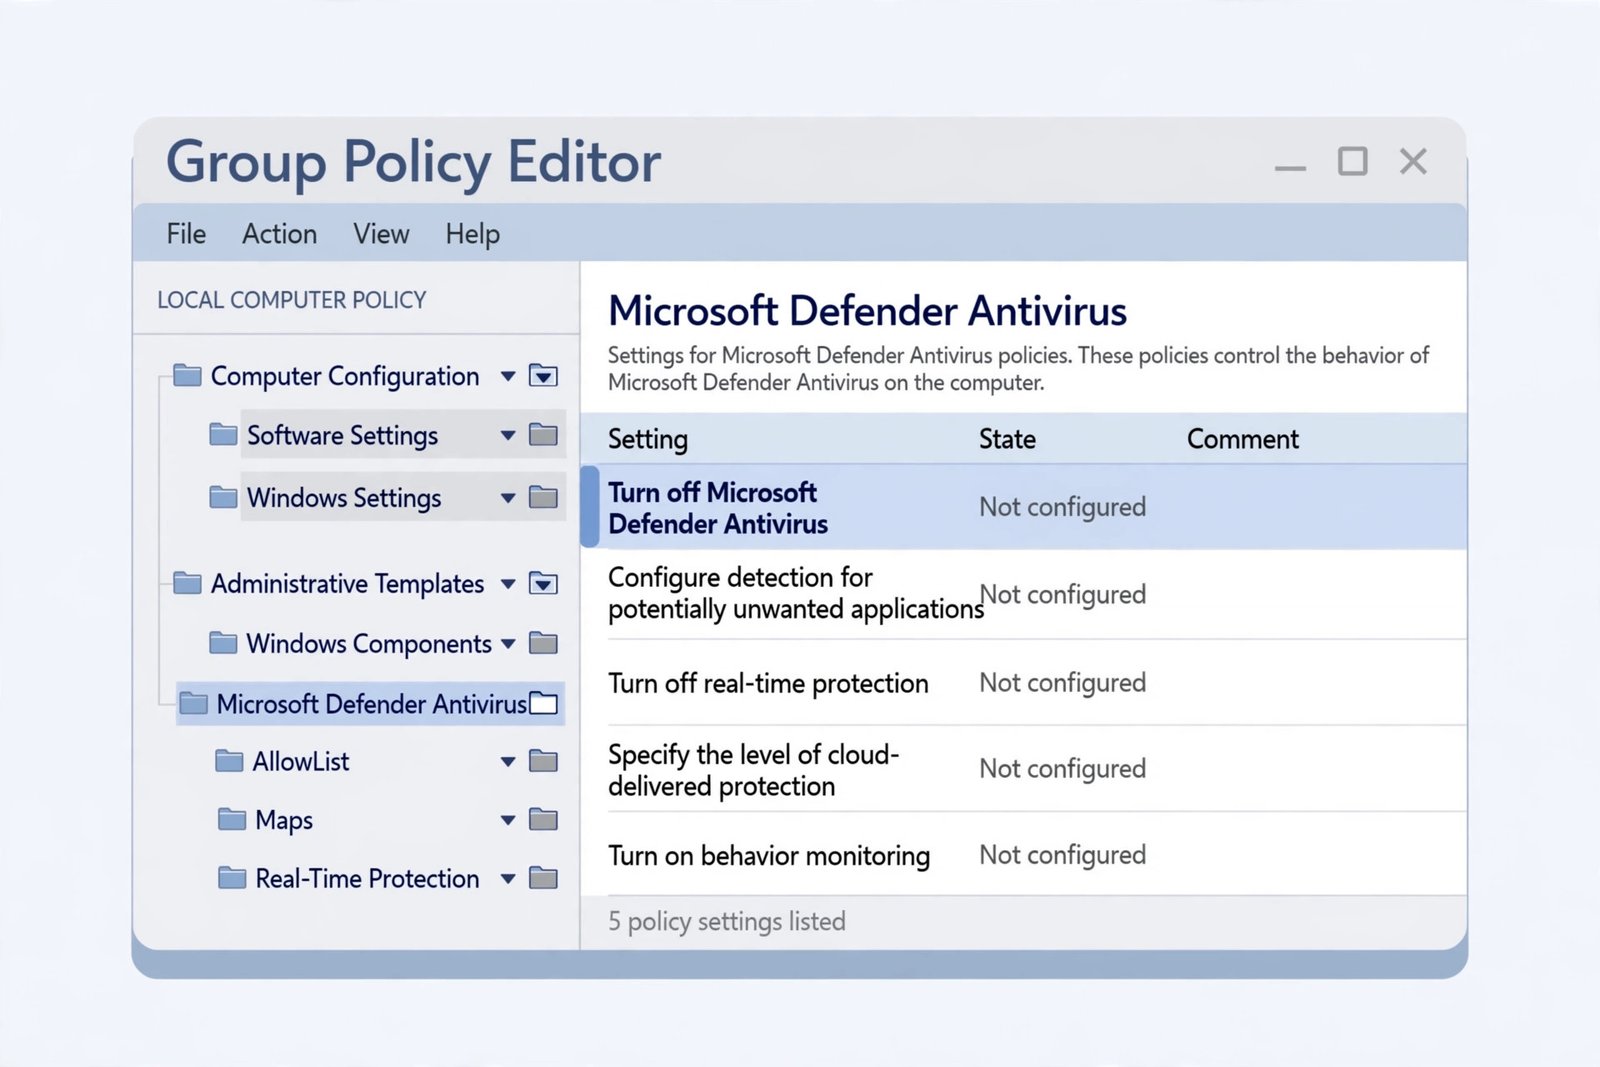Select the Windows Components tree label

369,644
